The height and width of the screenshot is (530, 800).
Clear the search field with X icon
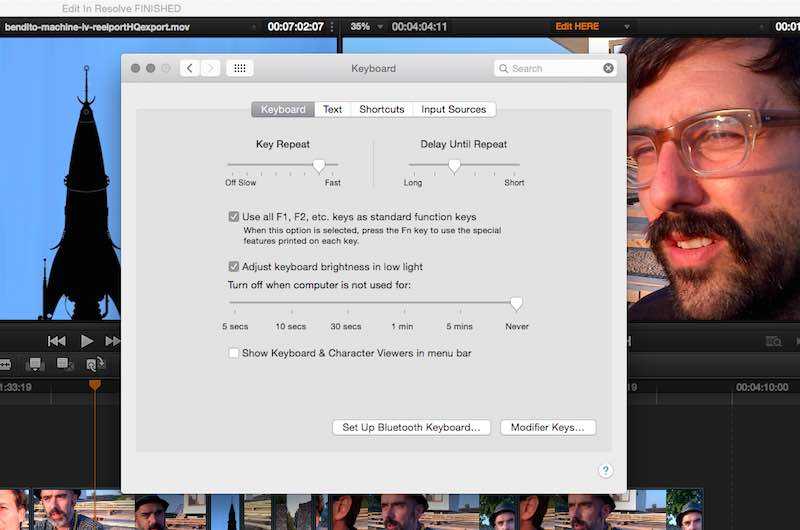coord(608,68)
